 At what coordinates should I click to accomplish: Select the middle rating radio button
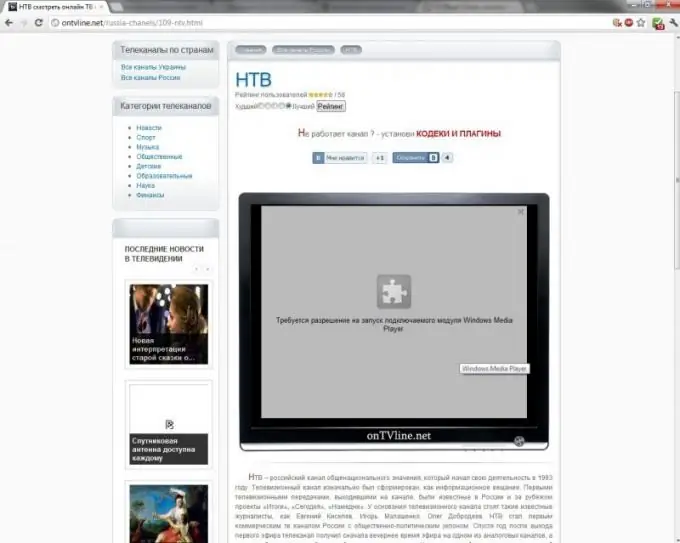pyautogui.click(x=275, y=106)
